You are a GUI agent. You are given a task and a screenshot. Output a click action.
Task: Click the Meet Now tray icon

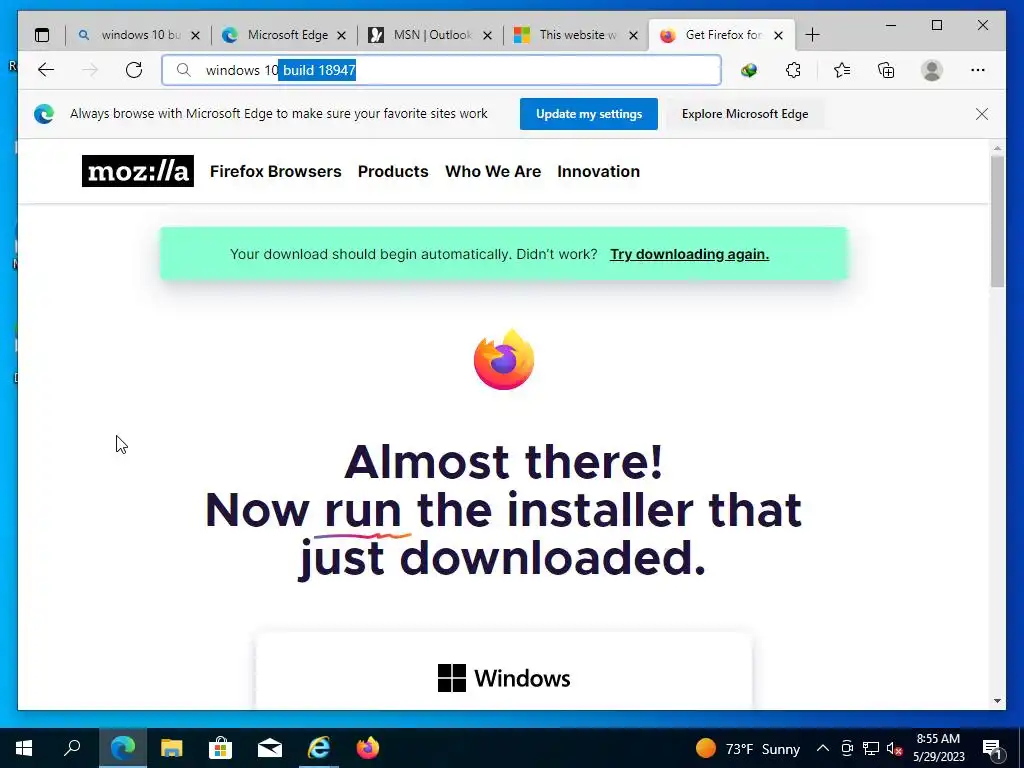coord(847,748)
